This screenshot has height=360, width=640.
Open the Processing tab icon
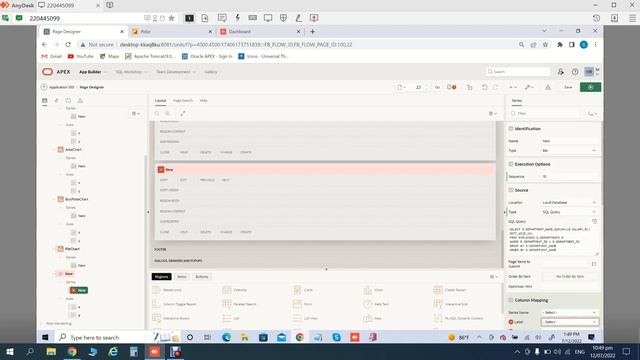click(x=68, y=100)
